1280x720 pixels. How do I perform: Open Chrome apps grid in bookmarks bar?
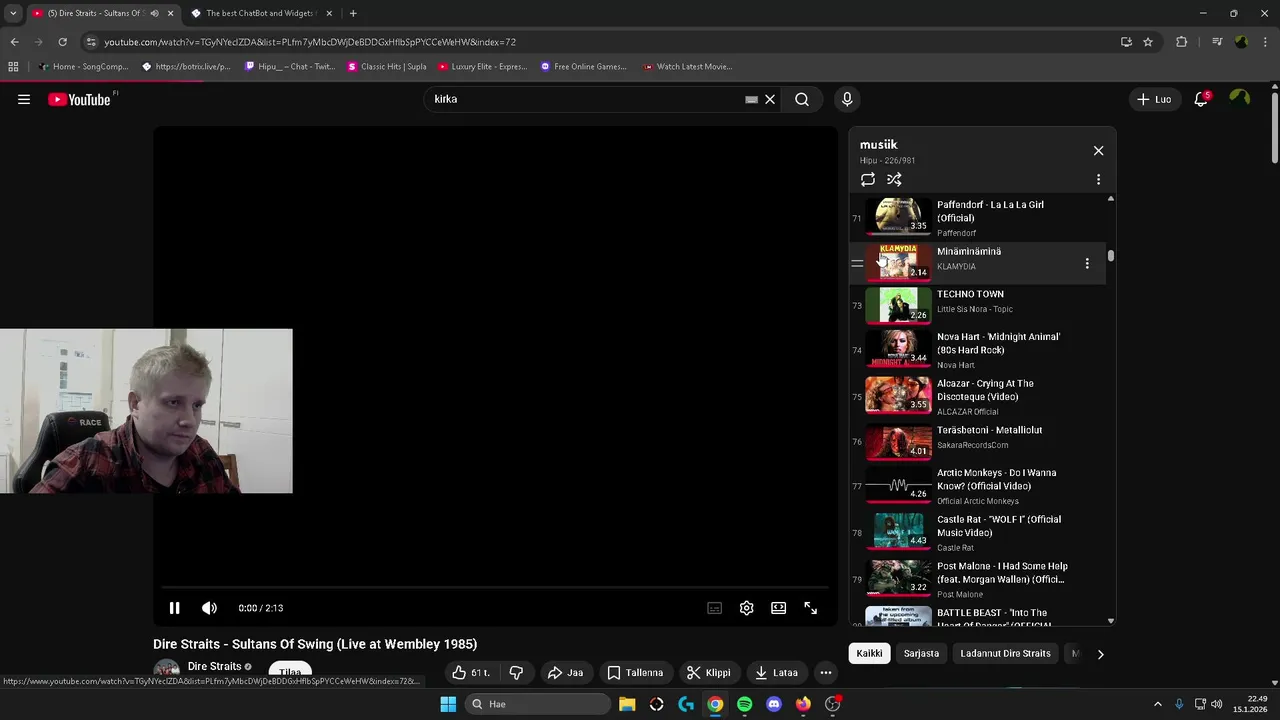tap(13, 67)
